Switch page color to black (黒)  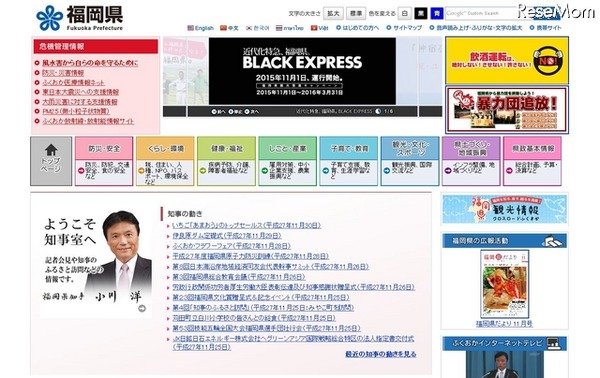pyautogui.click(x=421, y=13)
